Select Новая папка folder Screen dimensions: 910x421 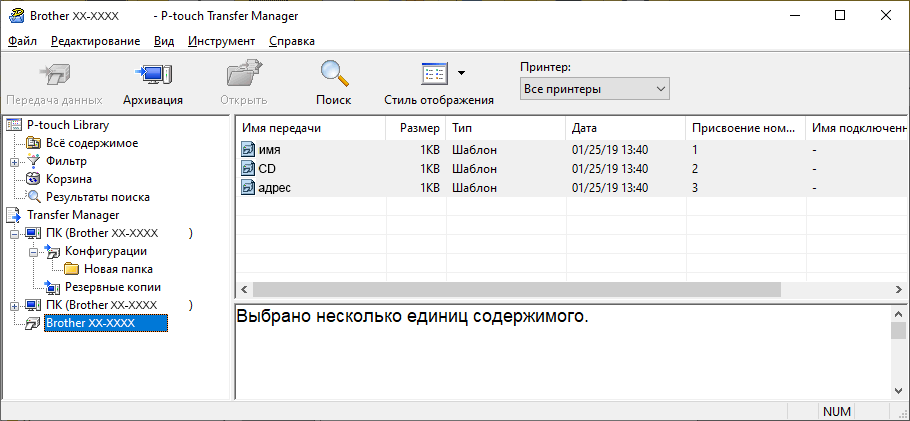(118, 269)
